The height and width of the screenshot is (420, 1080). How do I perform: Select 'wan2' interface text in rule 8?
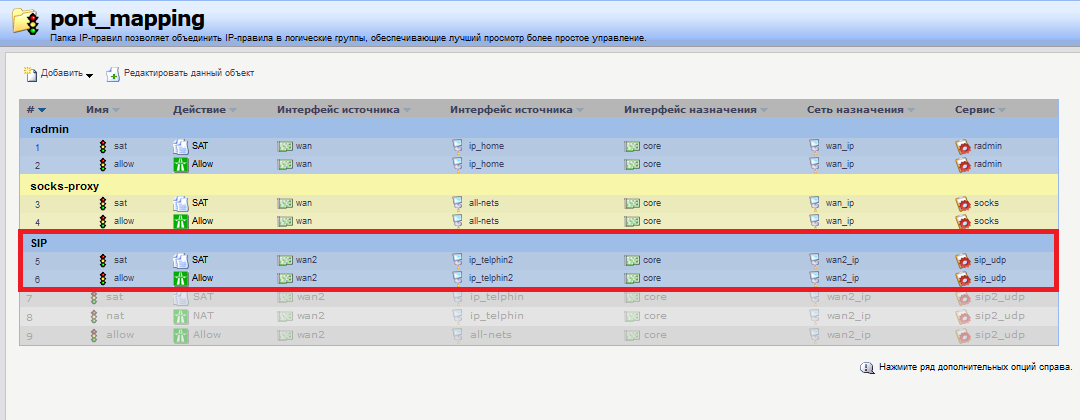tap(311, 316)
